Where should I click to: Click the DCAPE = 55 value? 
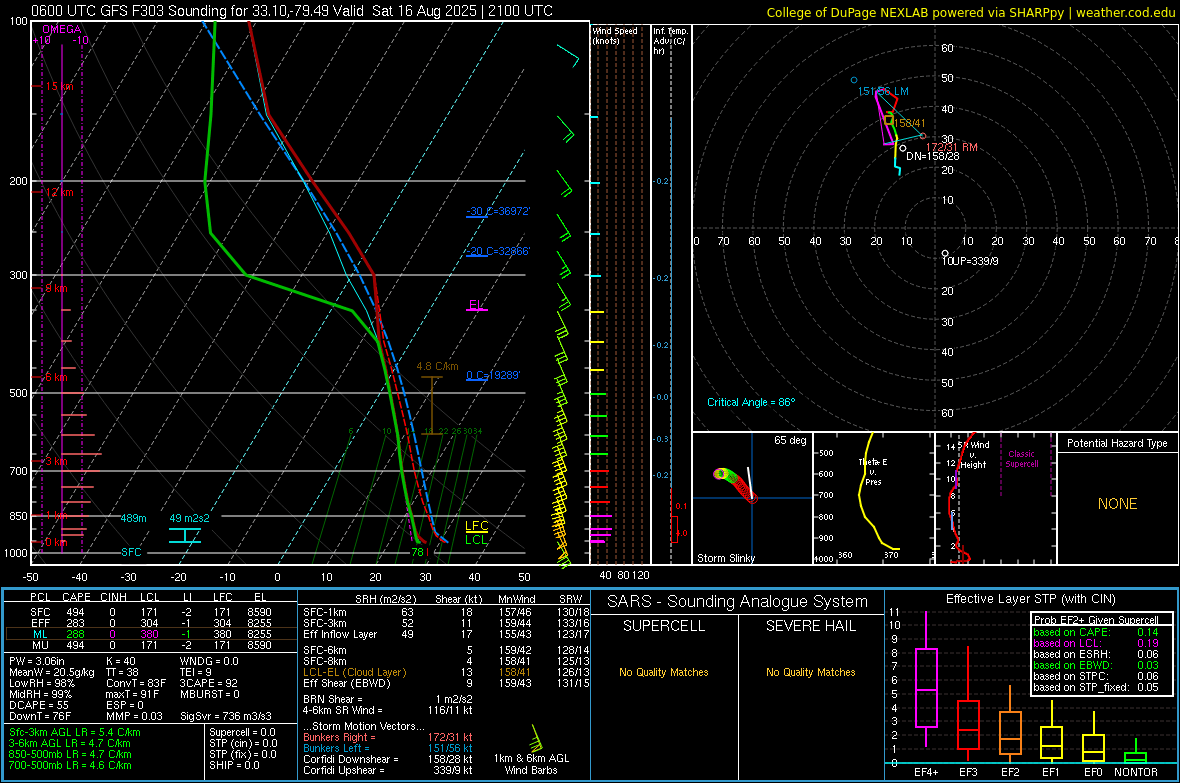coord(39,705)
